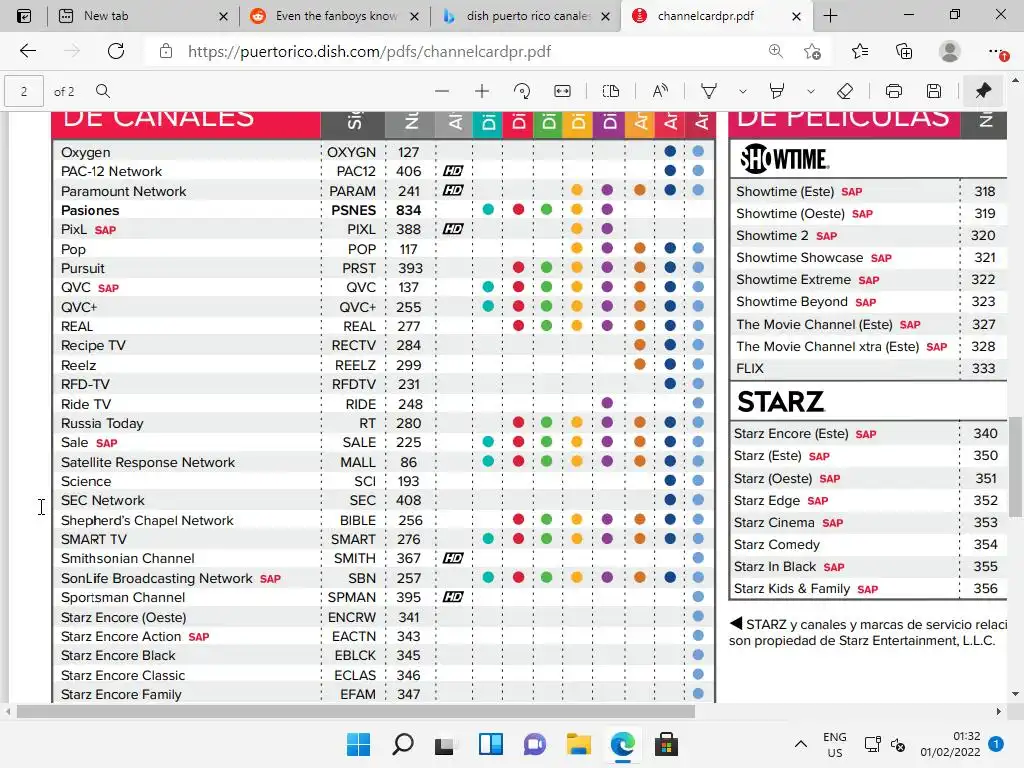Click the horizontal scrollbar thumb
The image size is (1024, 768).
coord(355,711)
